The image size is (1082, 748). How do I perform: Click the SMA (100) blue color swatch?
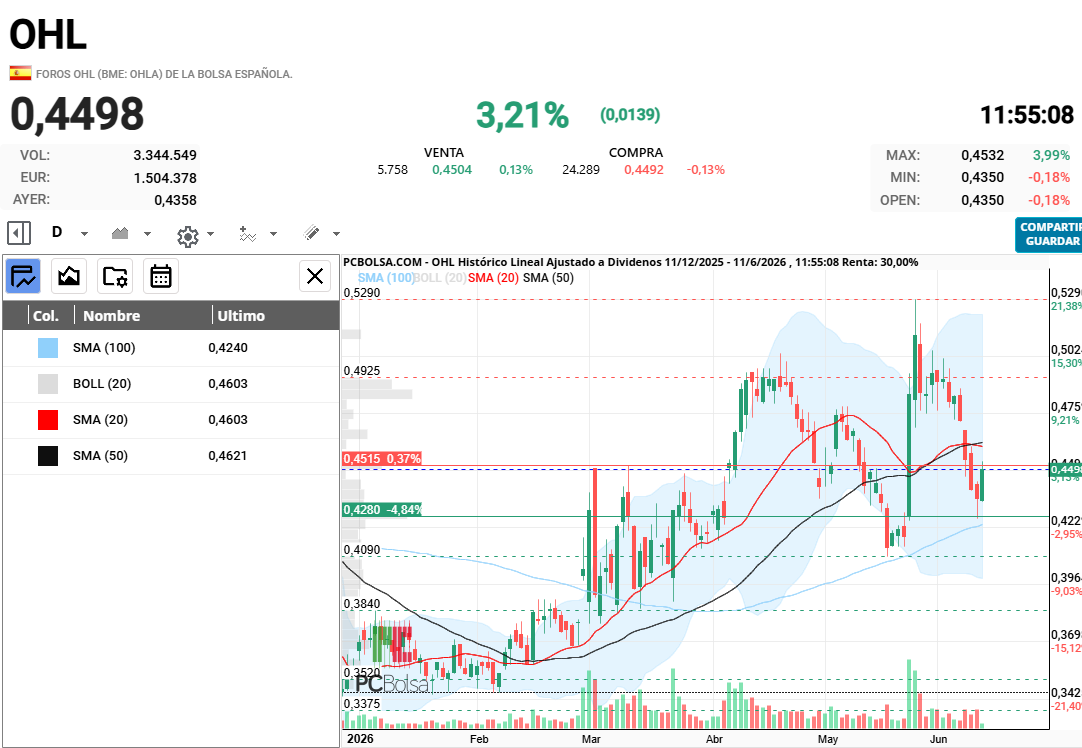[x=48, y=348]
